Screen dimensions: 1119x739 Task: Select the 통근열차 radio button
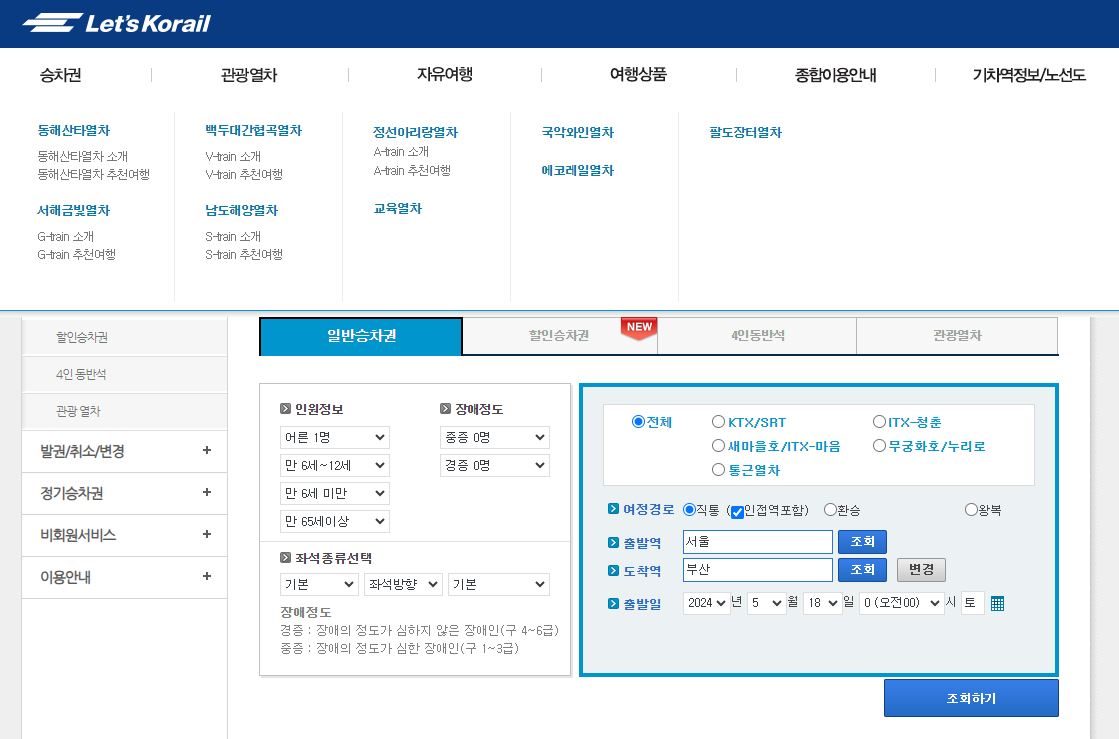coord(718,469)
